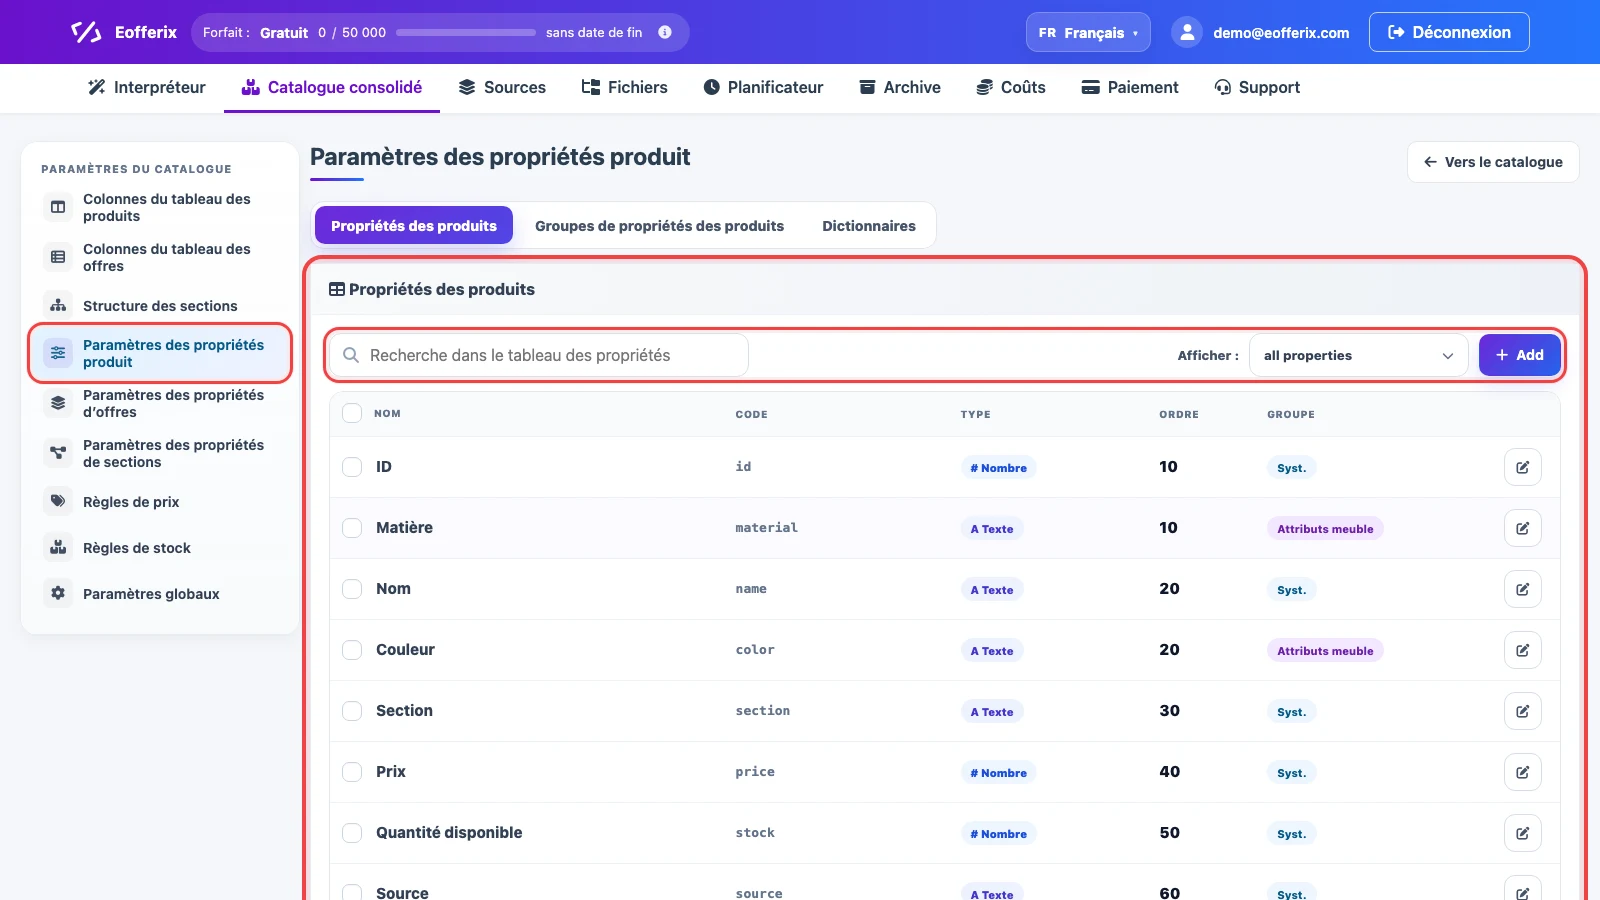Switch to Groupes de propriétés des produits tab
1600x900 pixels.
pyautogui.click(x=659, y=225)
